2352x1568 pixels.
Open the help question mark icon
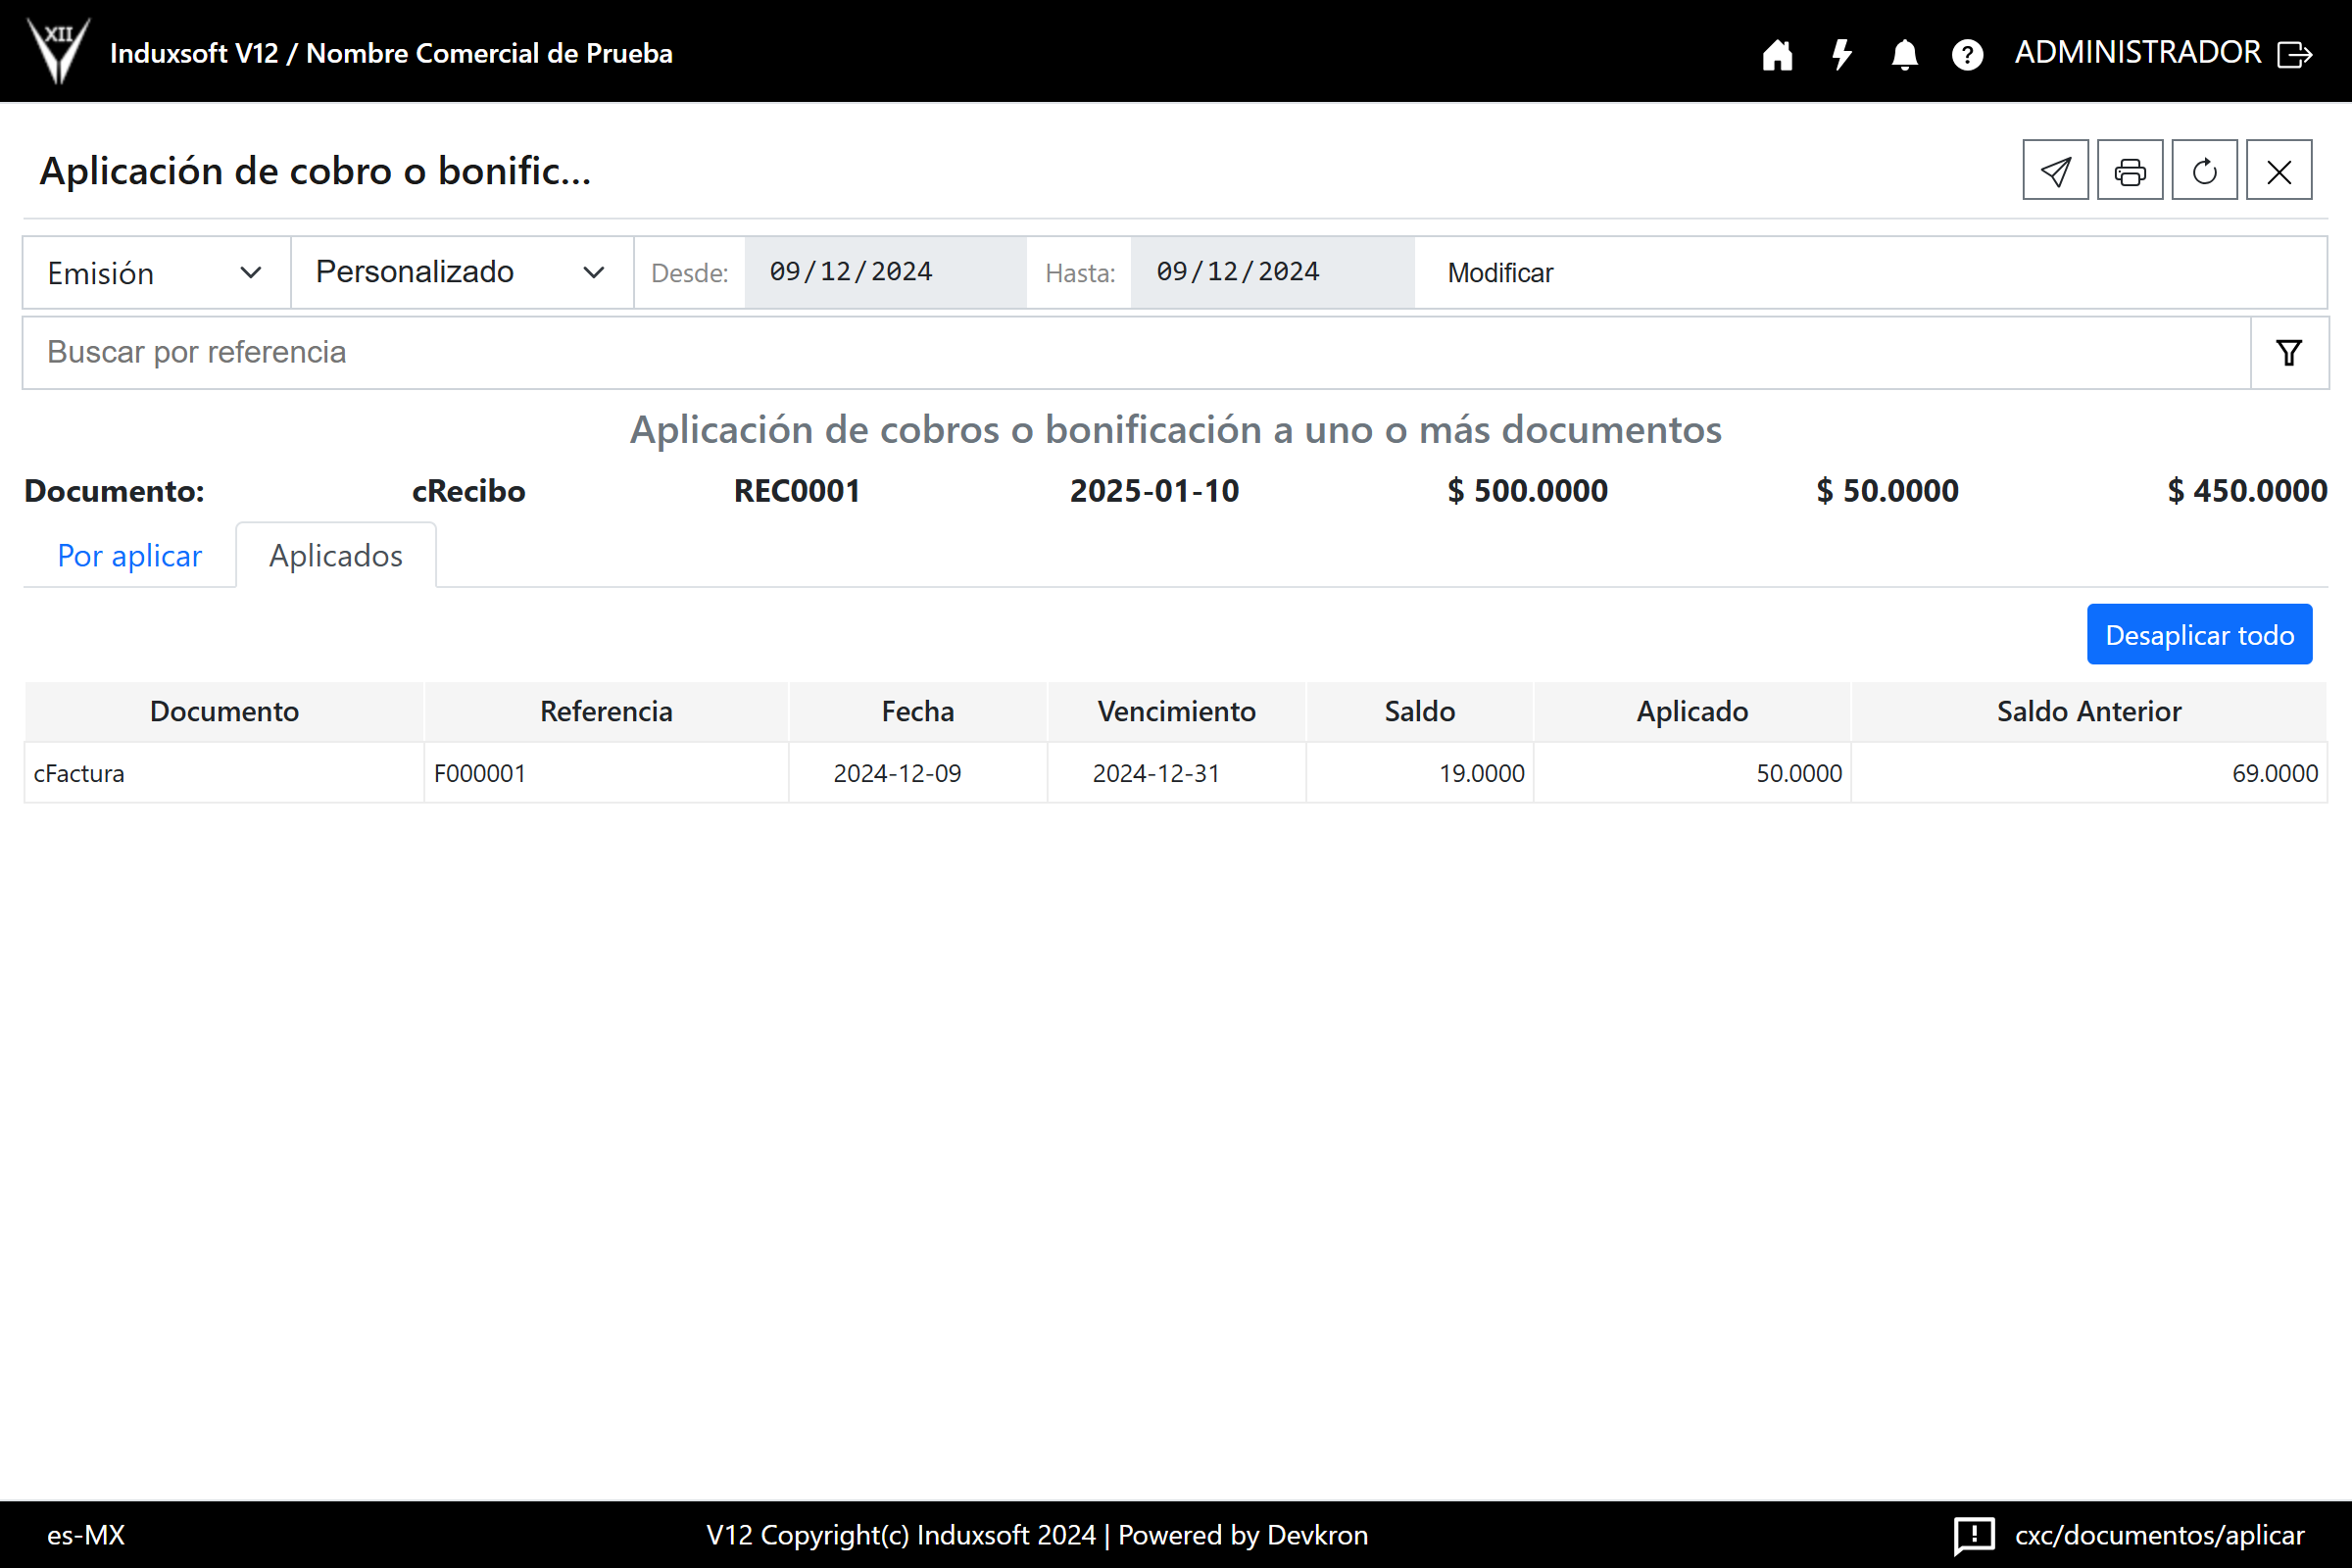click(1967, 54)
